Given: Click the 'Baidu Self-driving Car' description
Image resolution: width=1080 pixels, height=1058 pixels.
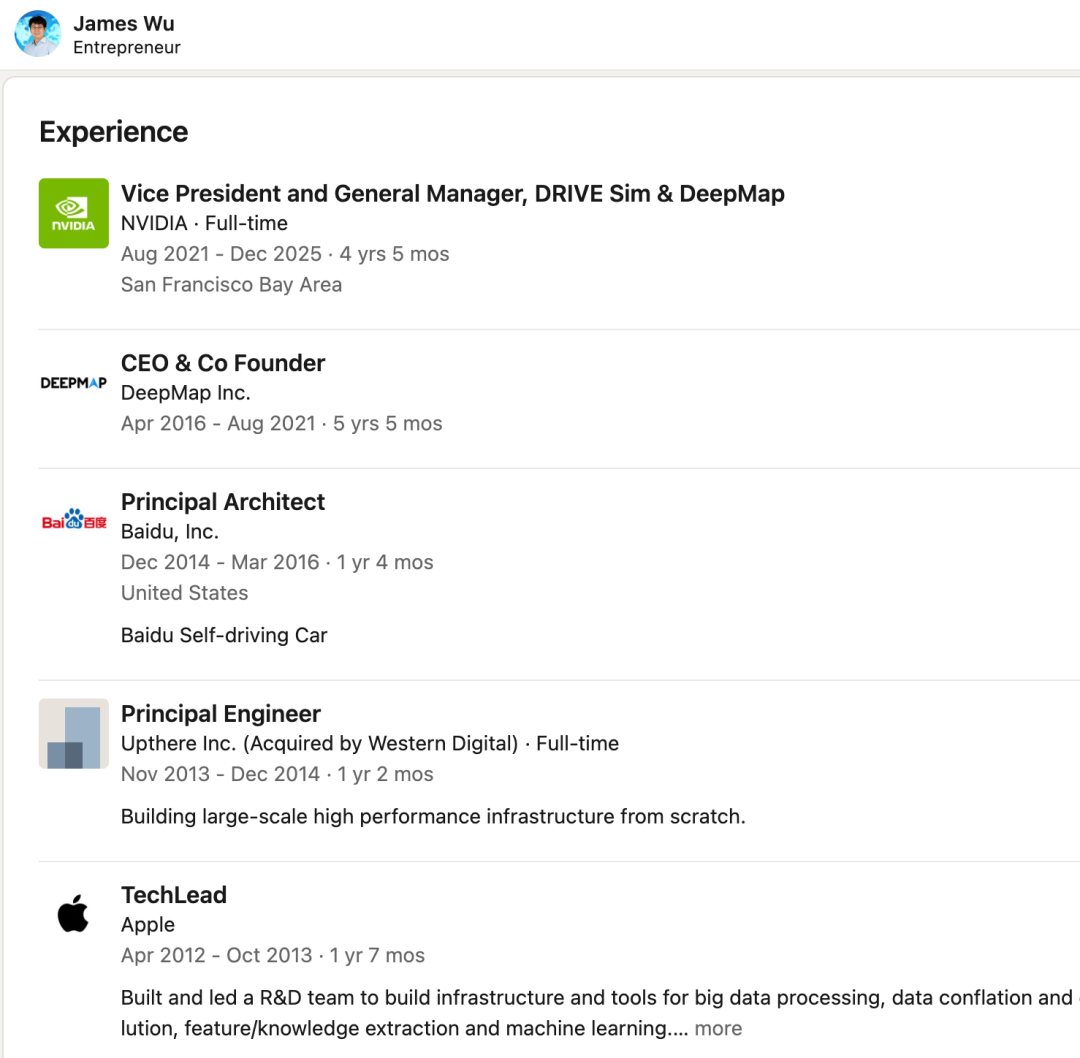Looking at the screenshot, I should tap(224, 635).
